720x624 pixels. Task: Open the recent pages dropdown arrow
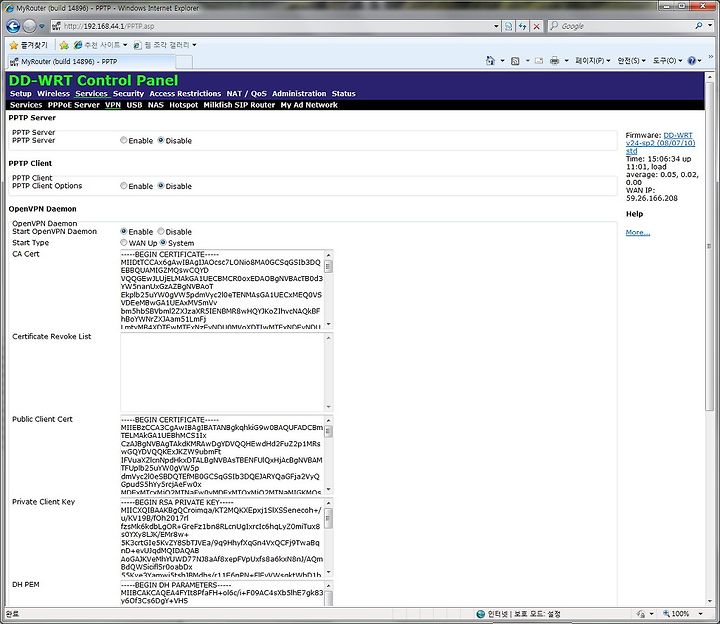pyautogui.click(x=42, y=26)
